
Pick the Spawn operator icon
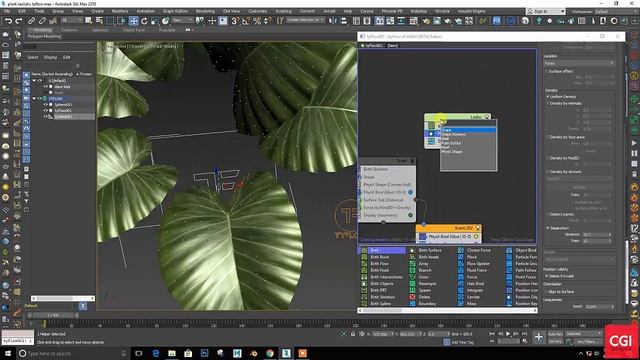(412, 290)
